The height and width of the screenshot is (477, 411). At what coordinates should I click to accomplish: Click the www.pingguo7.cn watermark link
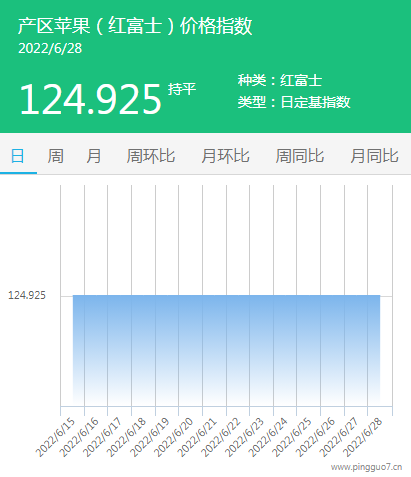coord(366,467)
